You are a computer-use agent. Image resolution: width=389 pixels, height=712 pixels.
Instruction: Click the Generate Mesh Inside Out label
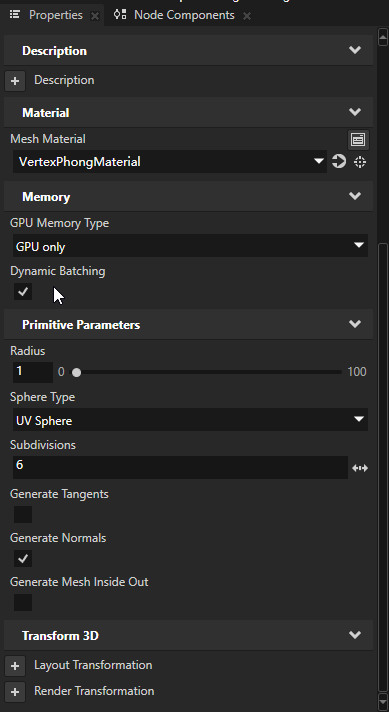79,582
